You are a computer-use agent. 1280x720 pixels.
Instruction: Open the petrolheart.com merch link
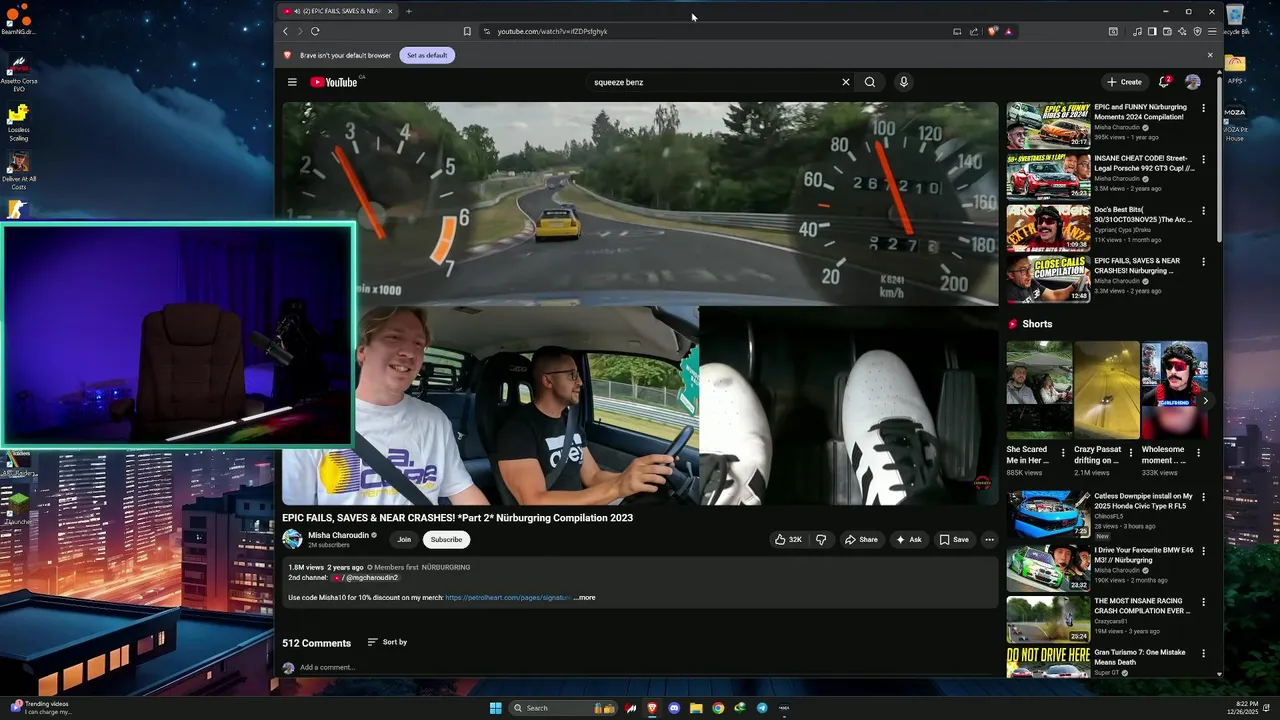(508, 598)
